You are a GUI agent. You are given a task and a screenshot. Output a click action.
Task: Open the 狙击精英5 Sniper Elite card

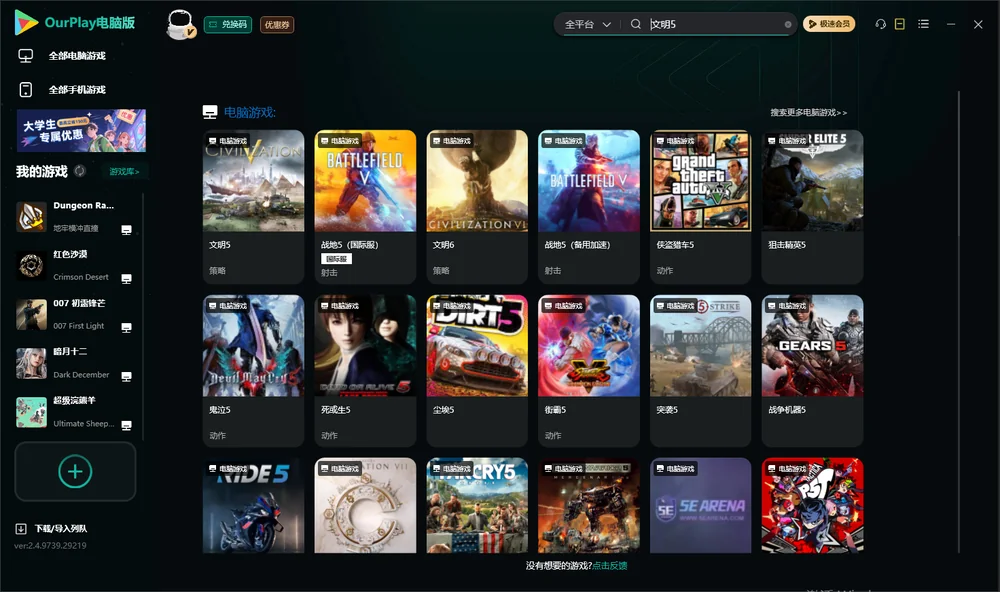(812, 207)
